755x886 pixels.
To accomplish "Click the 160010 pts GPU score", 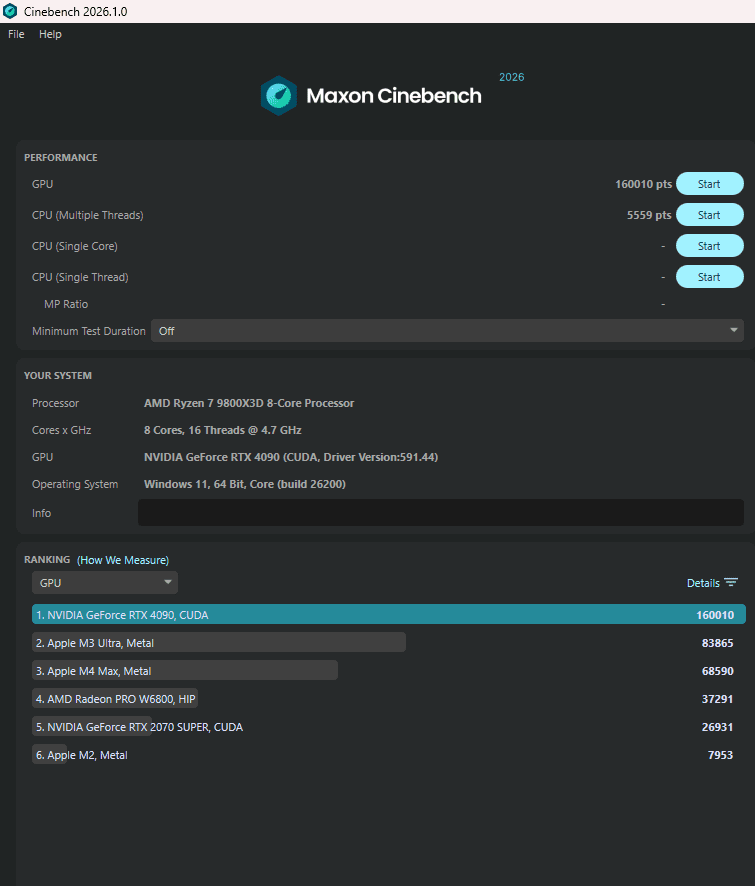I will [644, 184].
